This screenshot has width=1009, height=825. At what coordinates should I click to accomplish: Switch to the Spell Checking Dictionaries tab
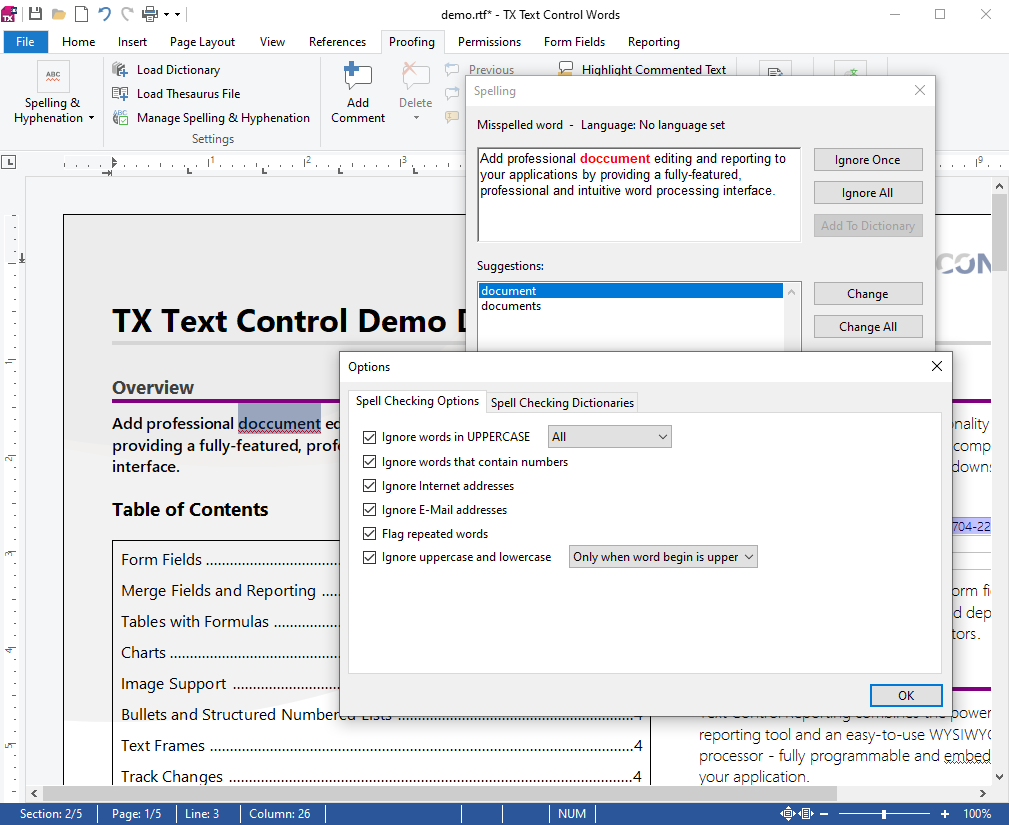coord(561,402)
